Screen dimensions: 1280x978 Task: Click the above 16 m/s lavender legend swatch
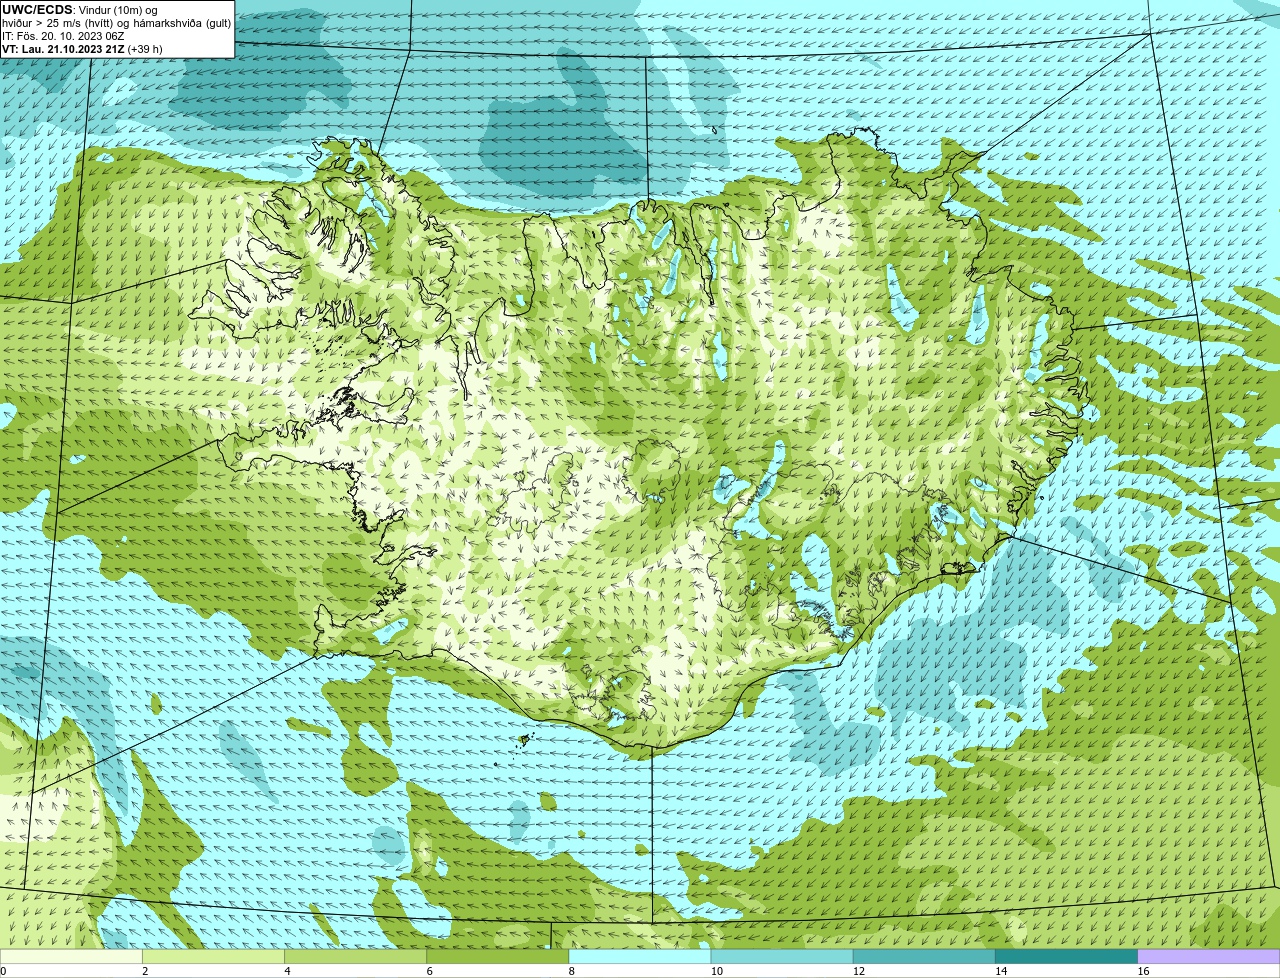pyautogui.click(x=1208, y=956)
